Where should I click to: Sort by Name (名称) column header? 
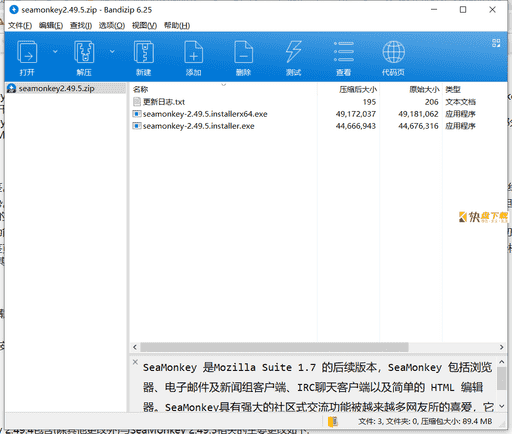click(140, 89)
